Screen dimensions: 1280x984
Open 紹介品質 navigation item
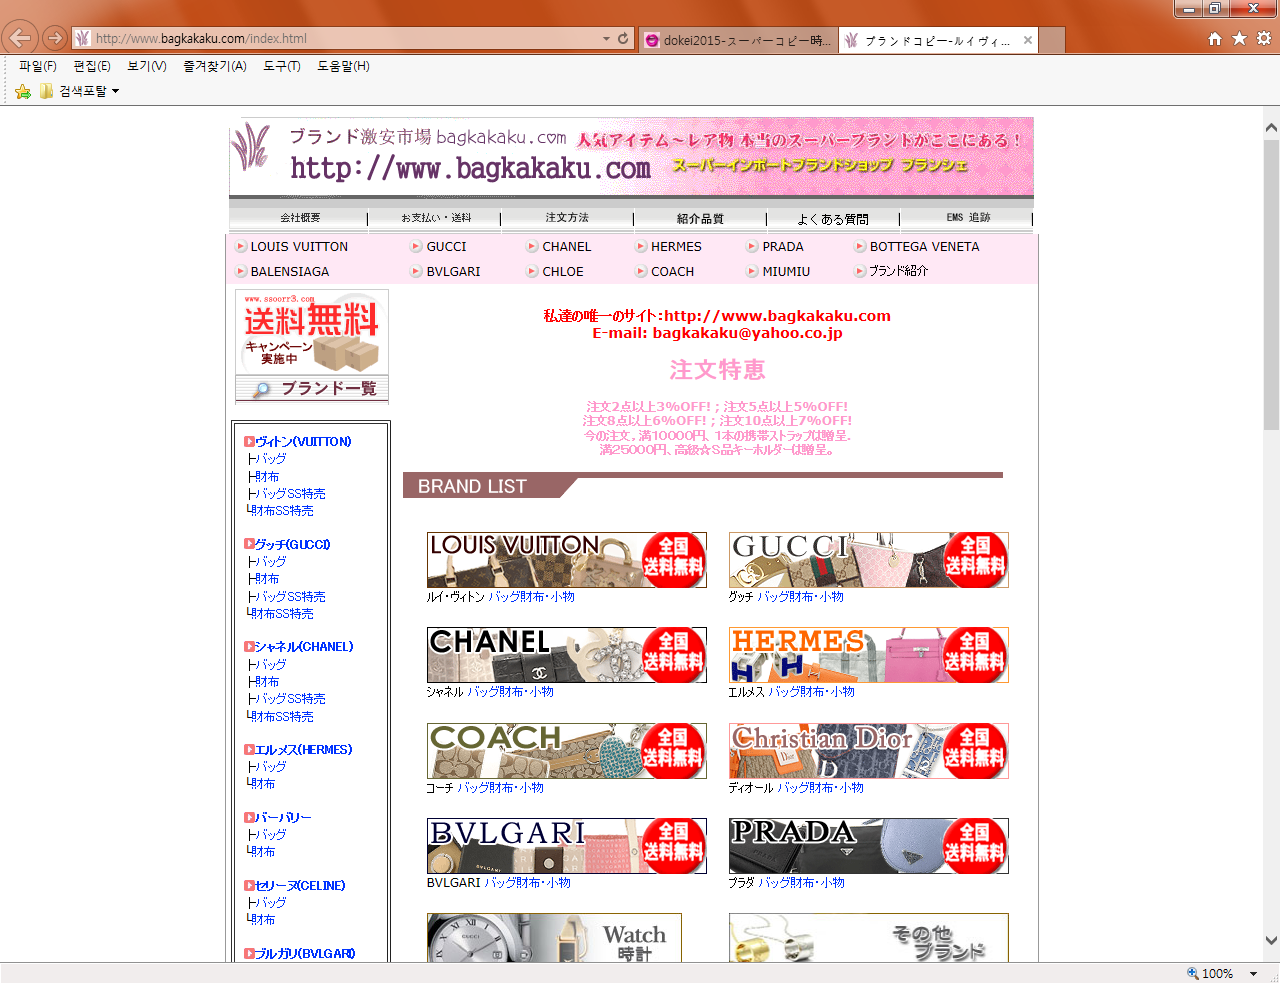pos(700,218)
